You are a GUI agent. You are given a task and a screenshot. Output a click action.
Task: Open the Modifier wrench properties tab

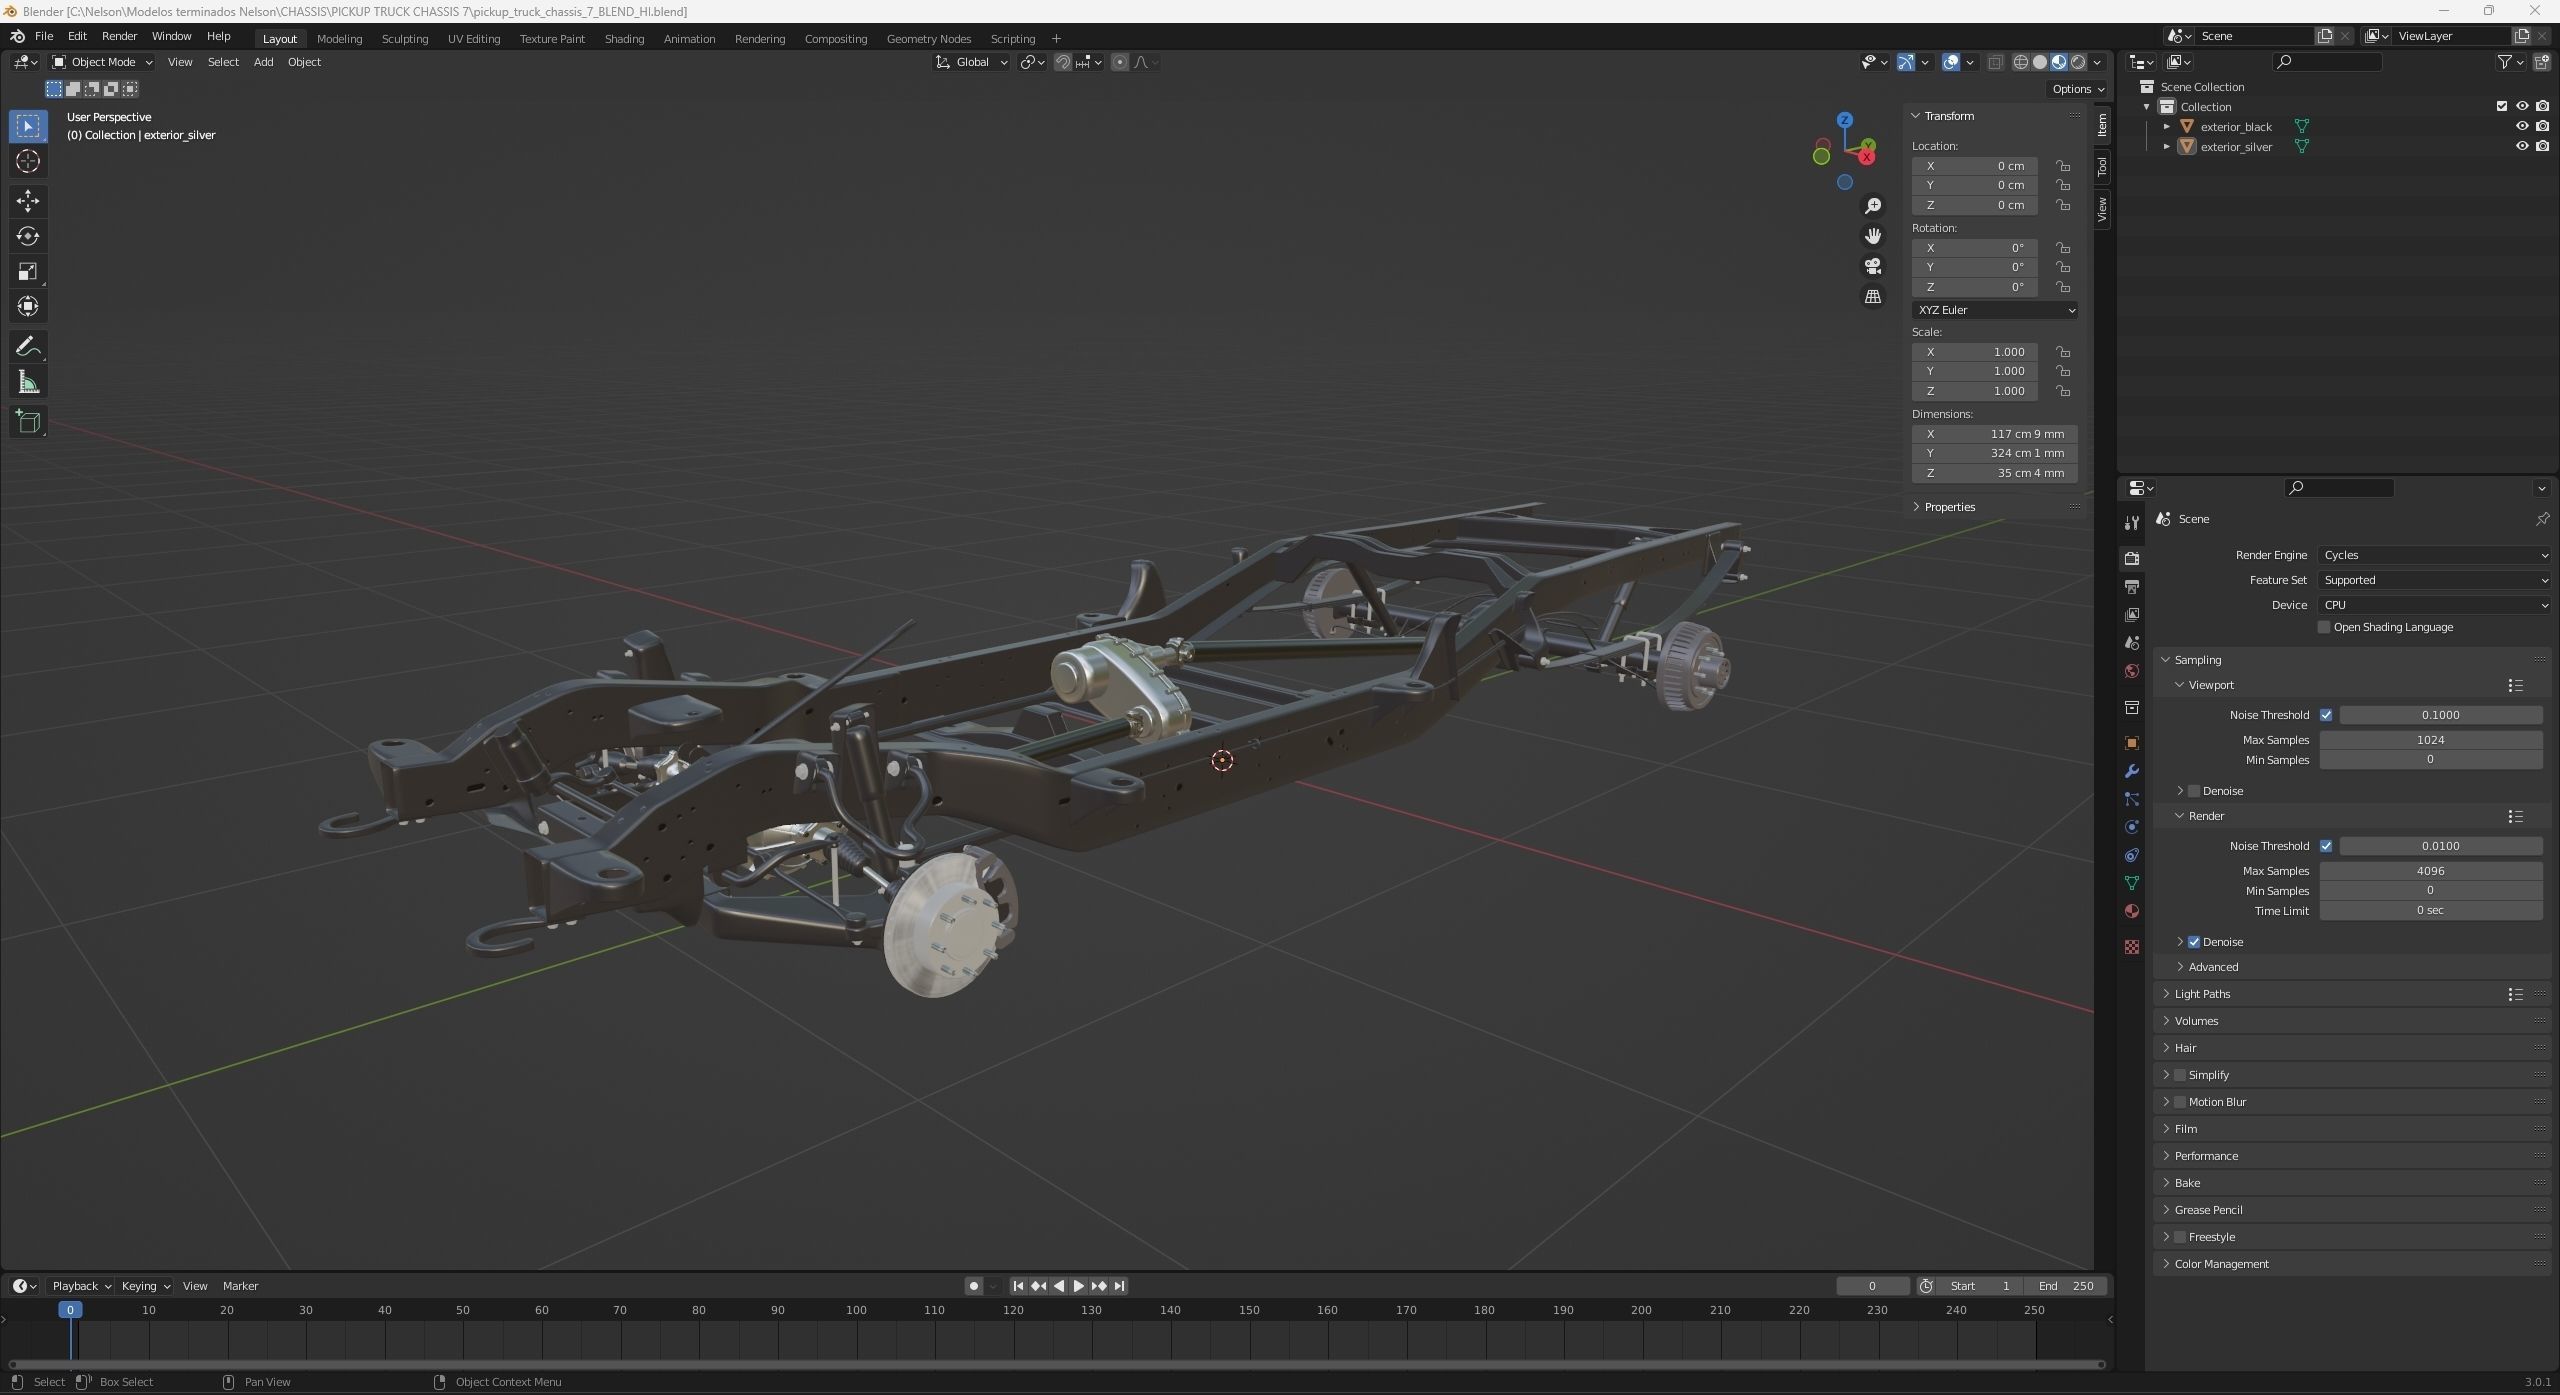pyautogui.click(x=2132, y=771)
